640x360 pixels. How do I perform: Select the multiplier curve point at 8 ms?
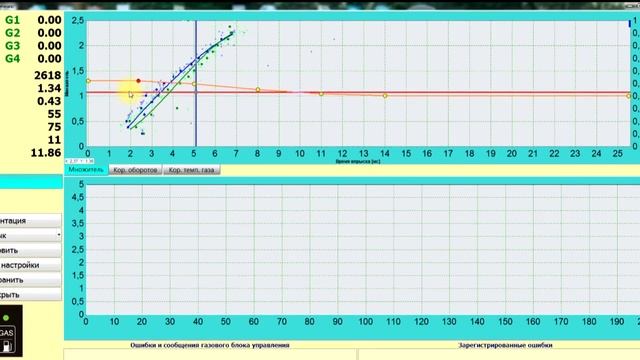tap(258, 89)
